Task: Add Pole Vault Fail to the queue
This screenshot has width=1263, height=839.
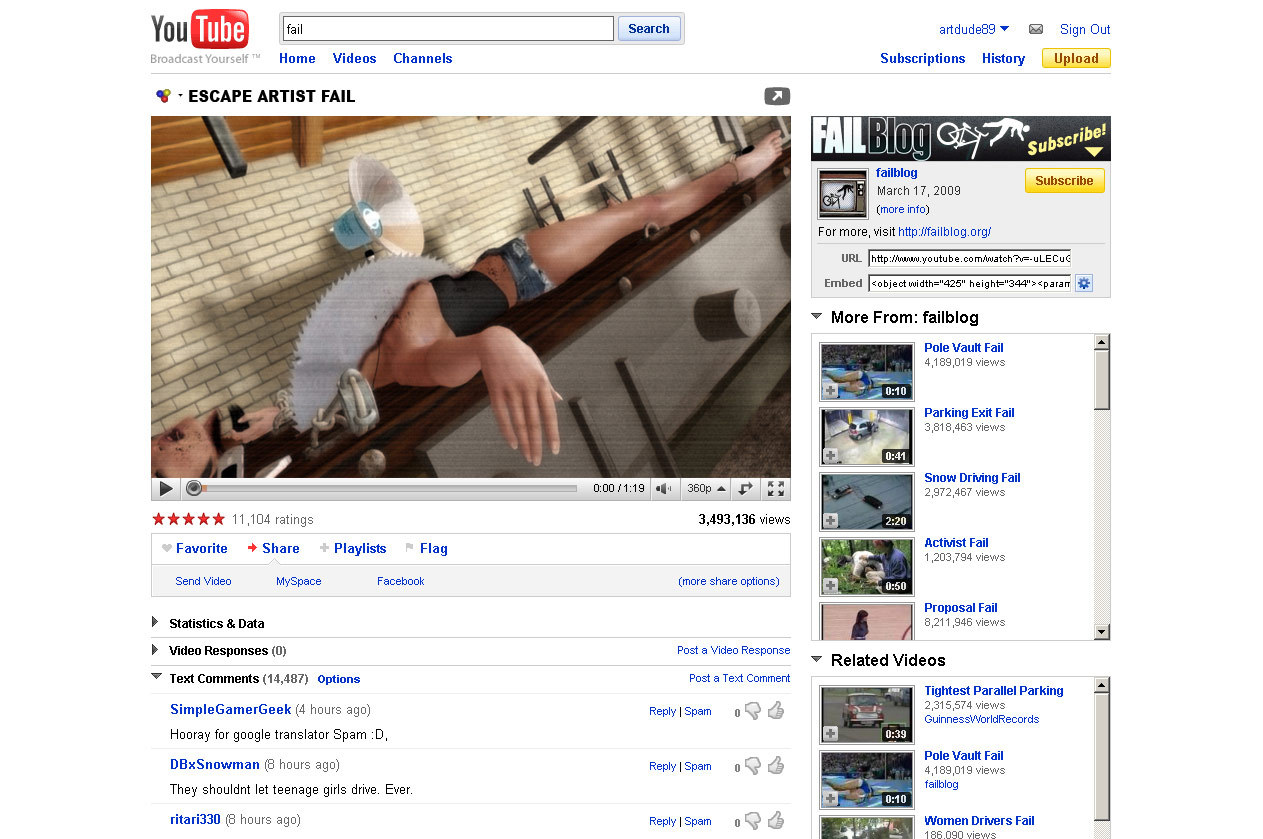Action: [x=831, y=391]
